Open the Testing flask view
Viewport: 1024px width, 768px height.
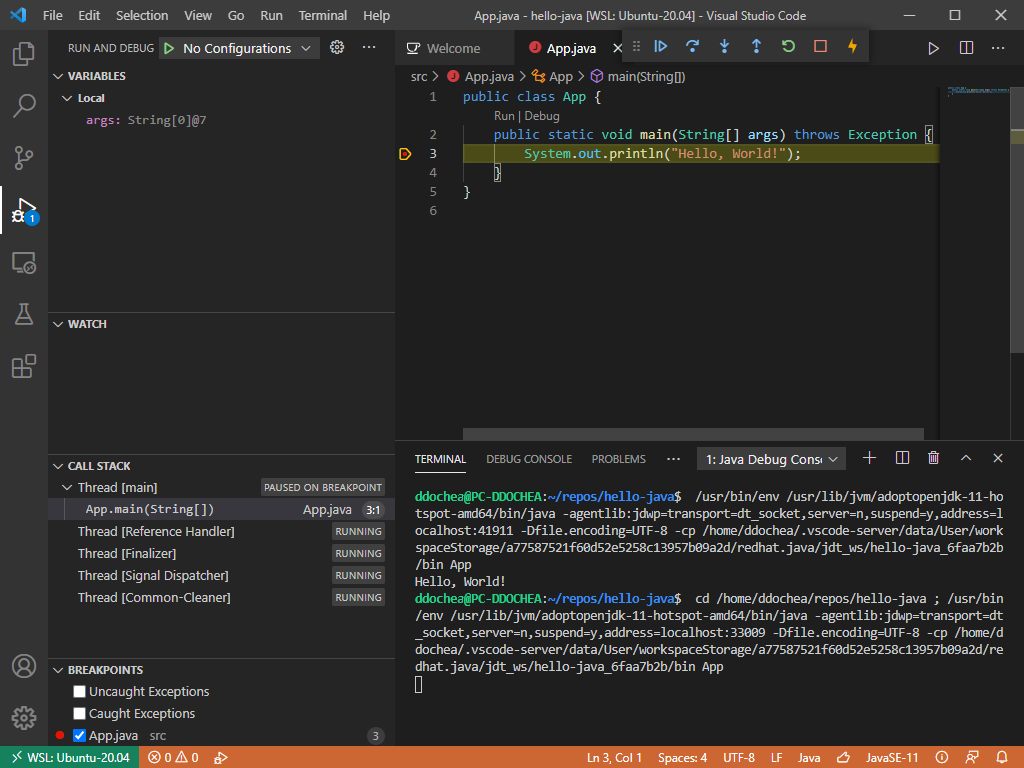tap(24, 314)
